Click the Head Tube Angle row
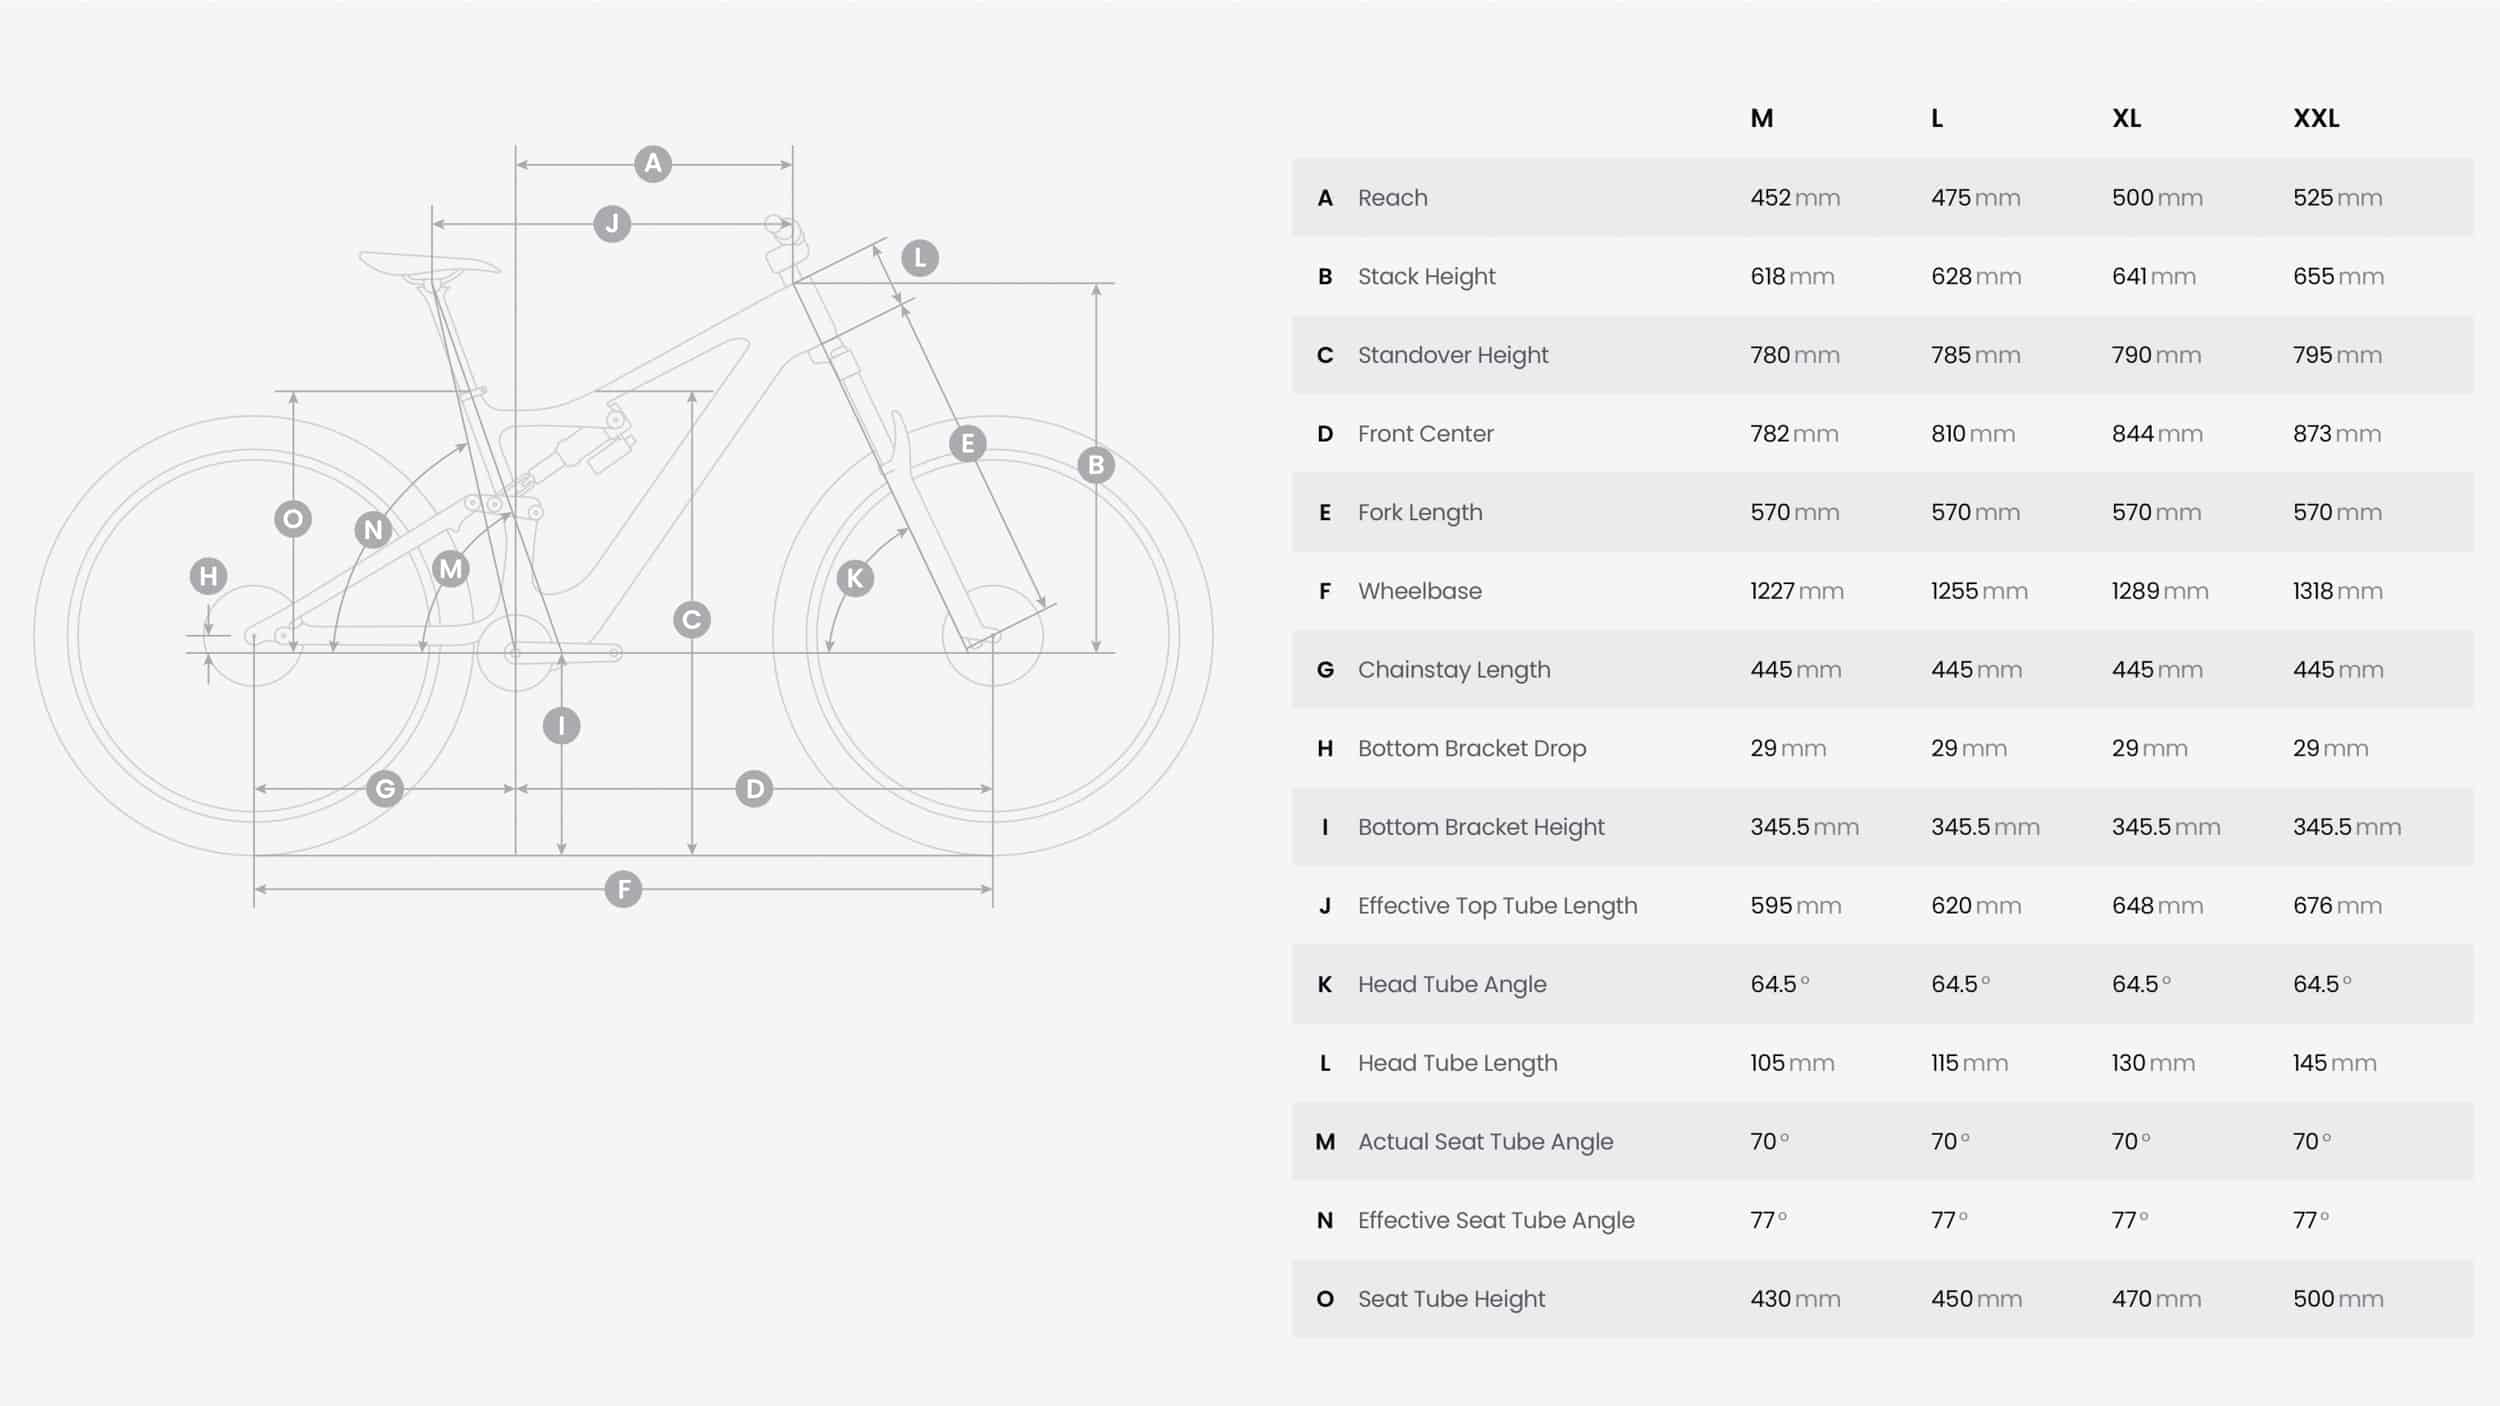Viewport: 2500px width, 1406px height. pos(1882,984)
